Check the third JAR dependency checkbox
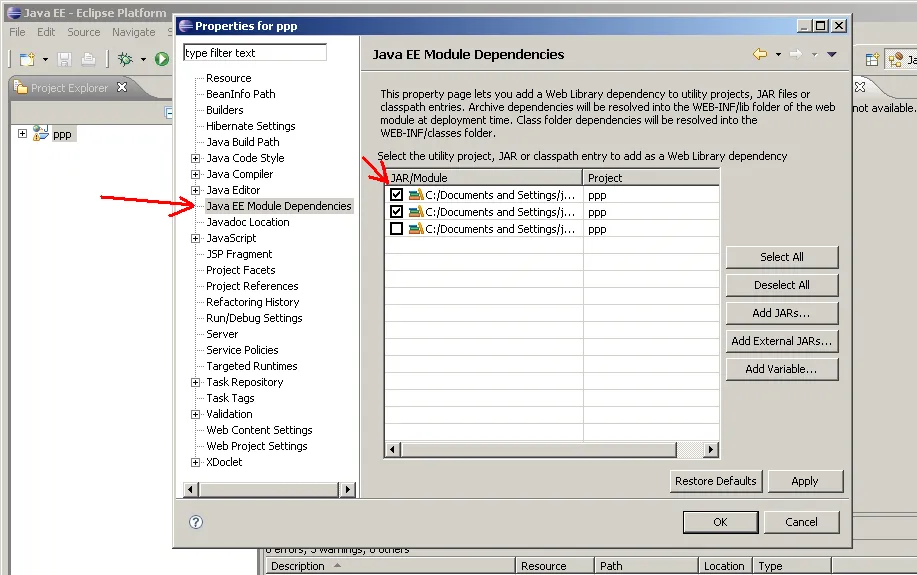 click(397, 229)
